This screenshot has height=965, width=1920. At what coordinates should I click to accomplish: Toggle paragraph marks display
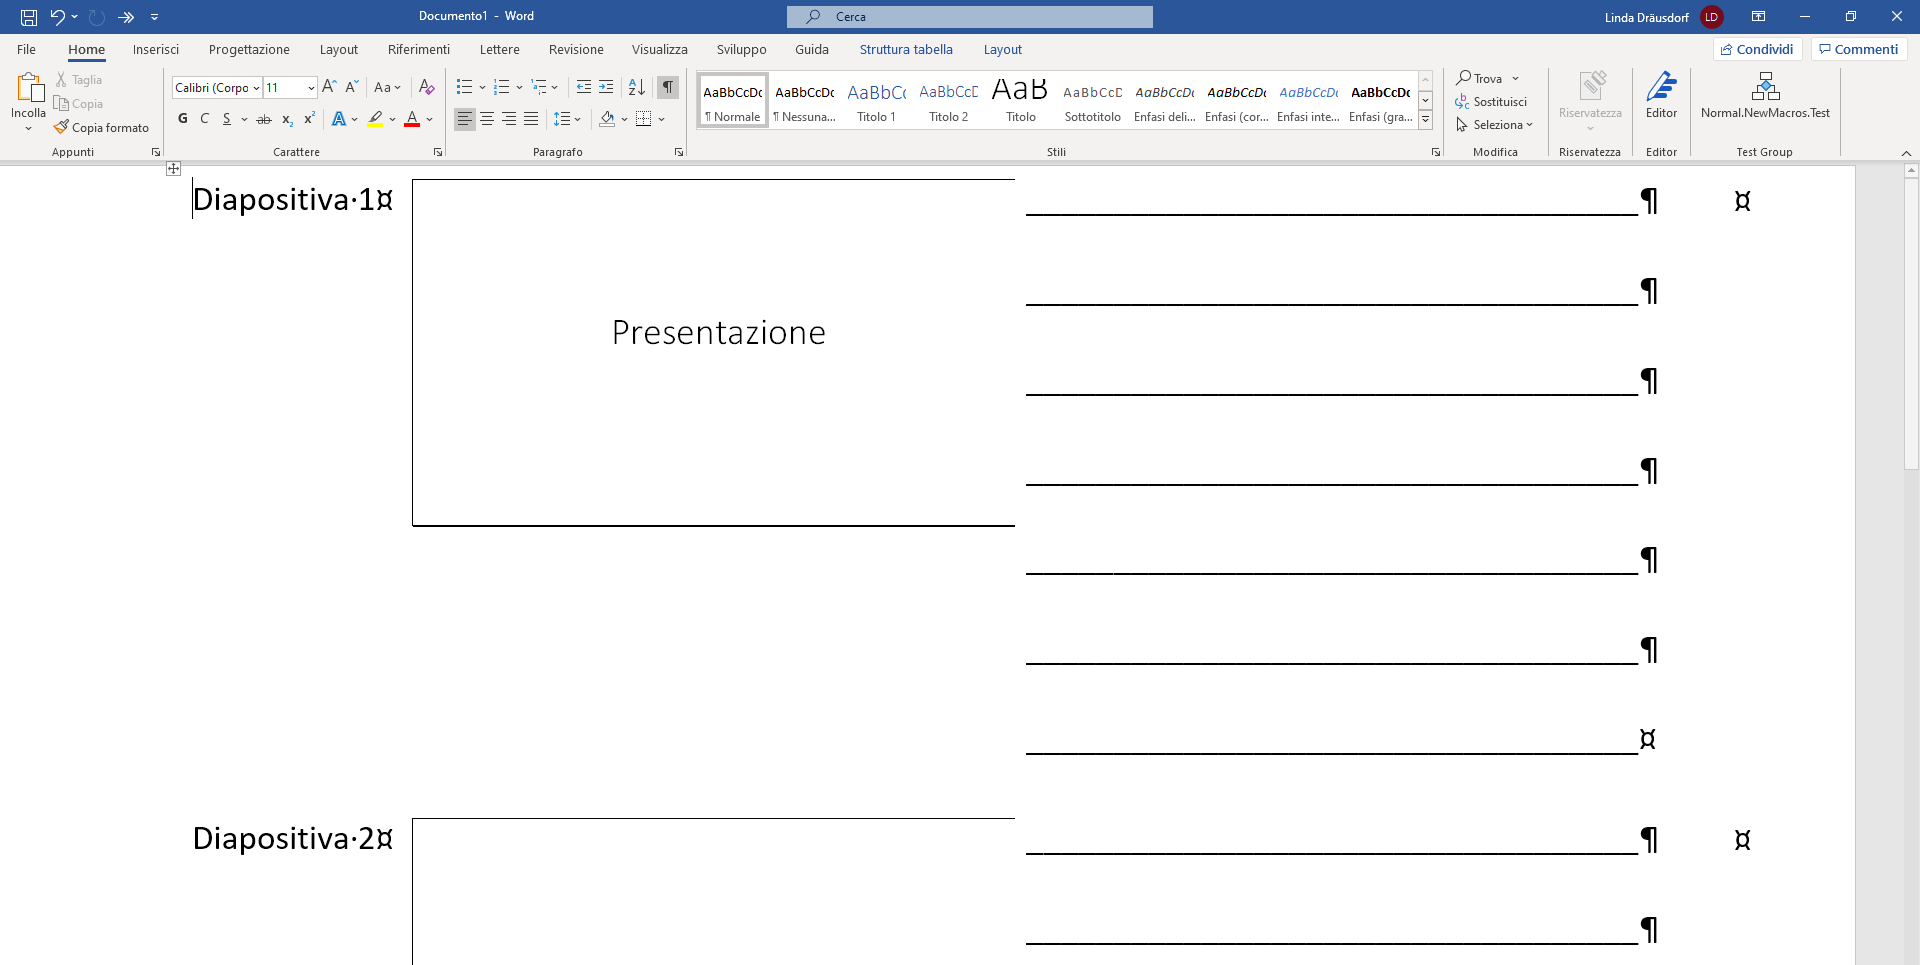click(668, 88)
